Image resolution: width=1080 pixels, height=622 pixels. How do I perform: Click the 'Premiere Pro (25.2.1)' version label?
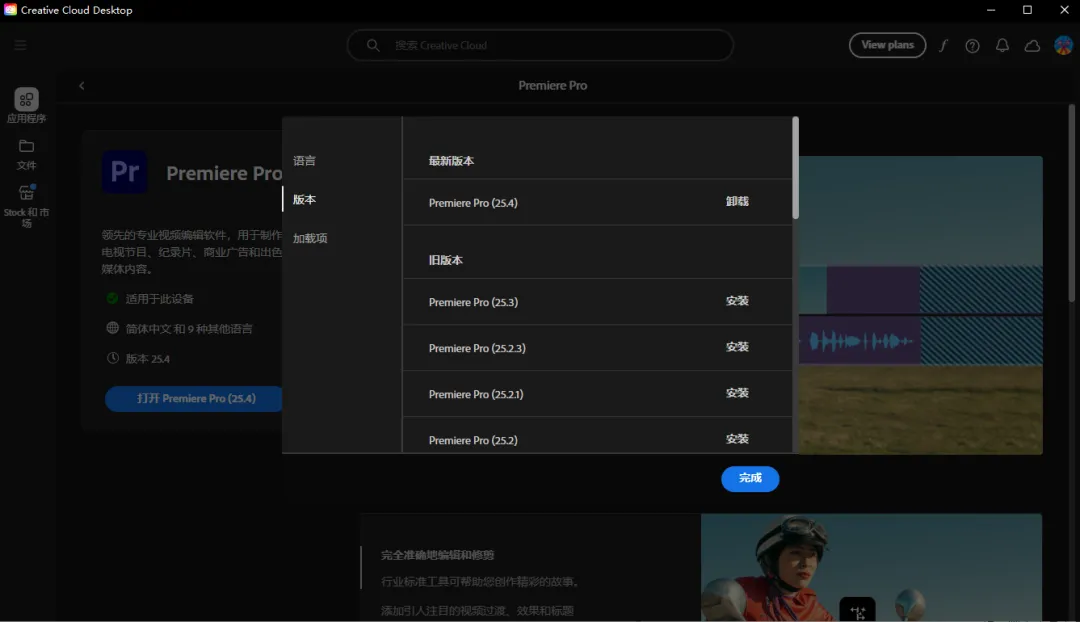[476, 395]
